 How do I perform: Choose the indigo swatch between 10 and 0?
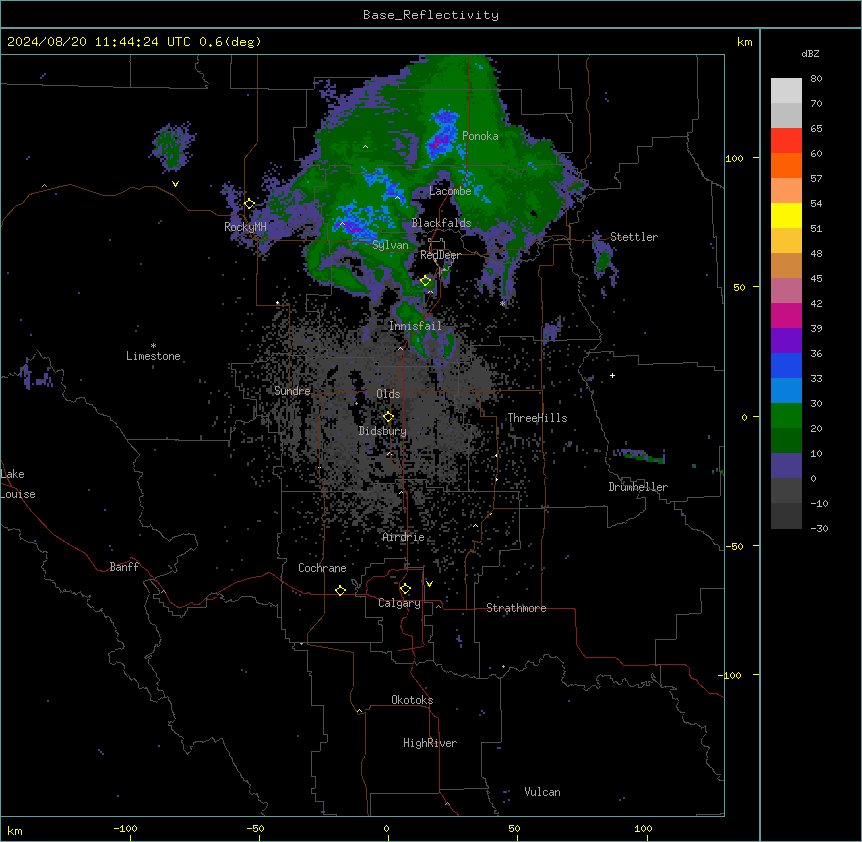(x=786, y=466)
